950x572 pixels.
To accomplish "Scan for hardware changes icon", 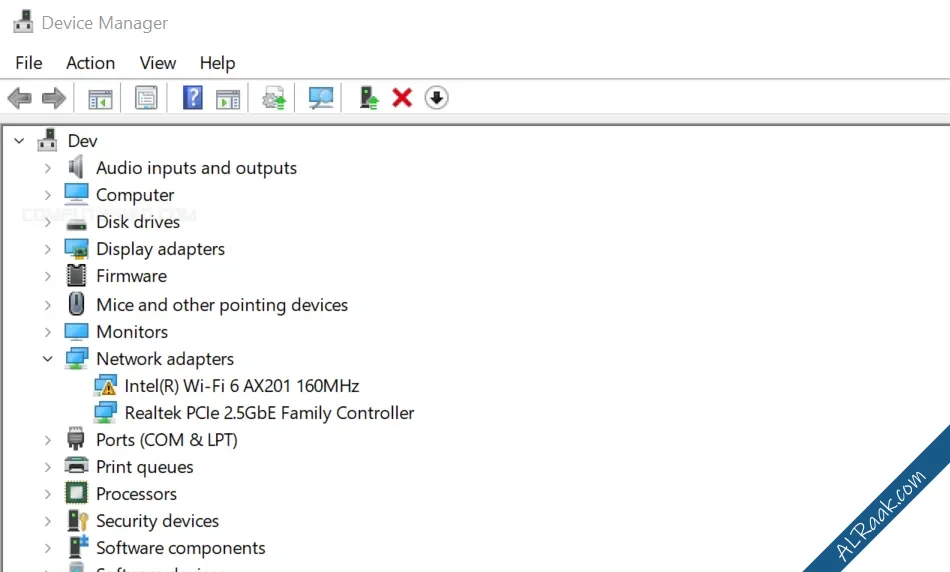I will pos(321,98).
